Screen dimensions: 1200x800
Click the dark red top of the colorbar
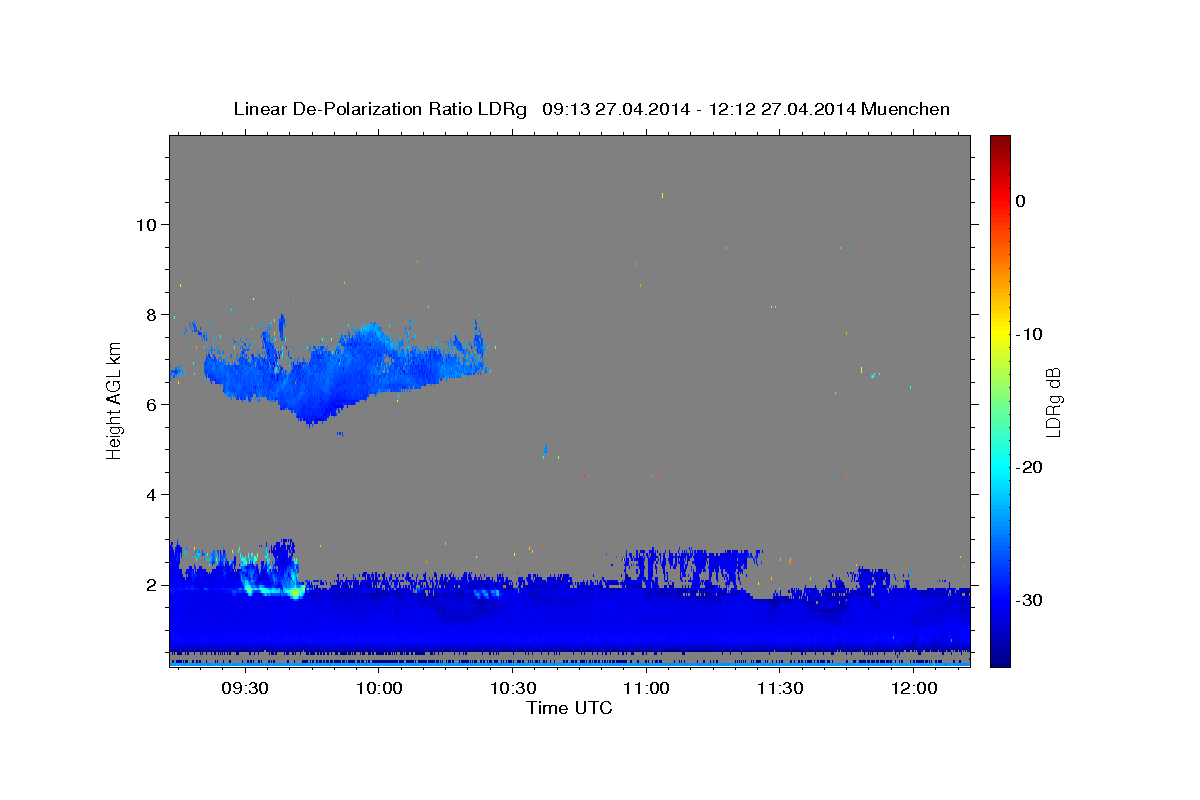click(x=999, y=142)
